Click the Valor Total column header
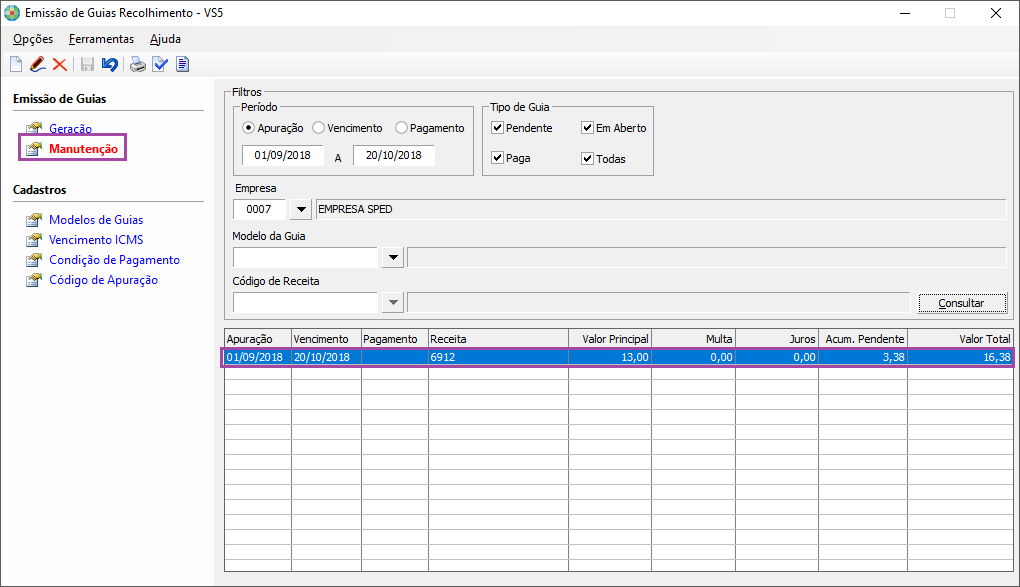This screenshot has height=587, width=1020. click(960, 339)
